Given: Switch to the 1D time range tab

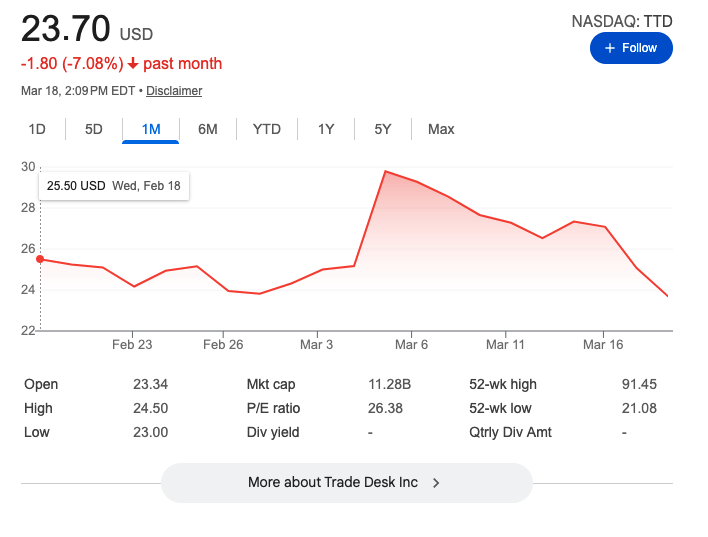Looking at the screenshot, I should pyautogui.click(x=37, y=129).
